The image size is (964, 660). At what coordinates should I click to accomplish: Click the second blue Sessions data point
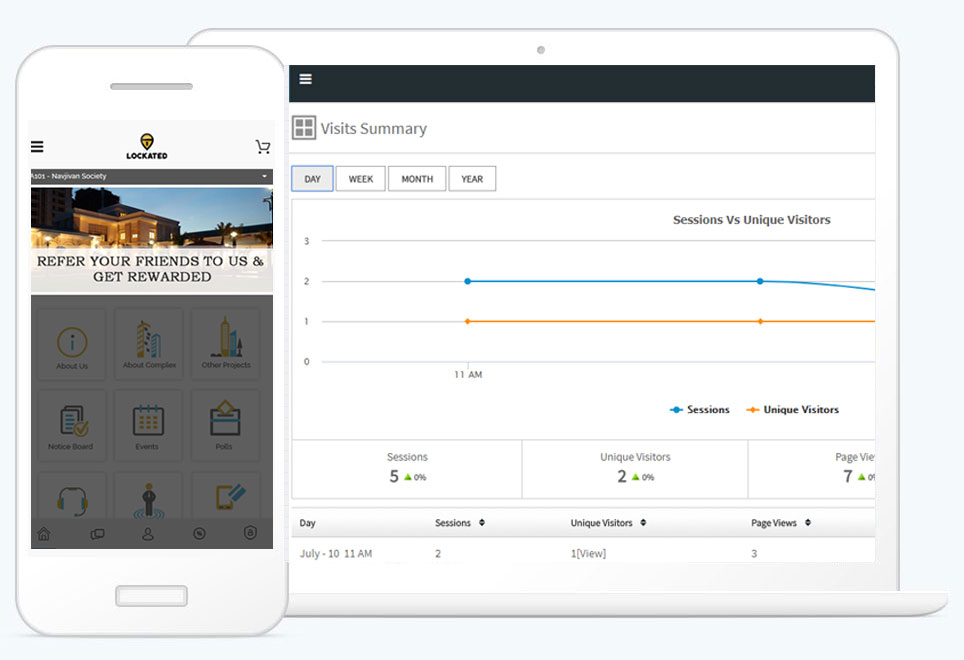tap(761, 281)
